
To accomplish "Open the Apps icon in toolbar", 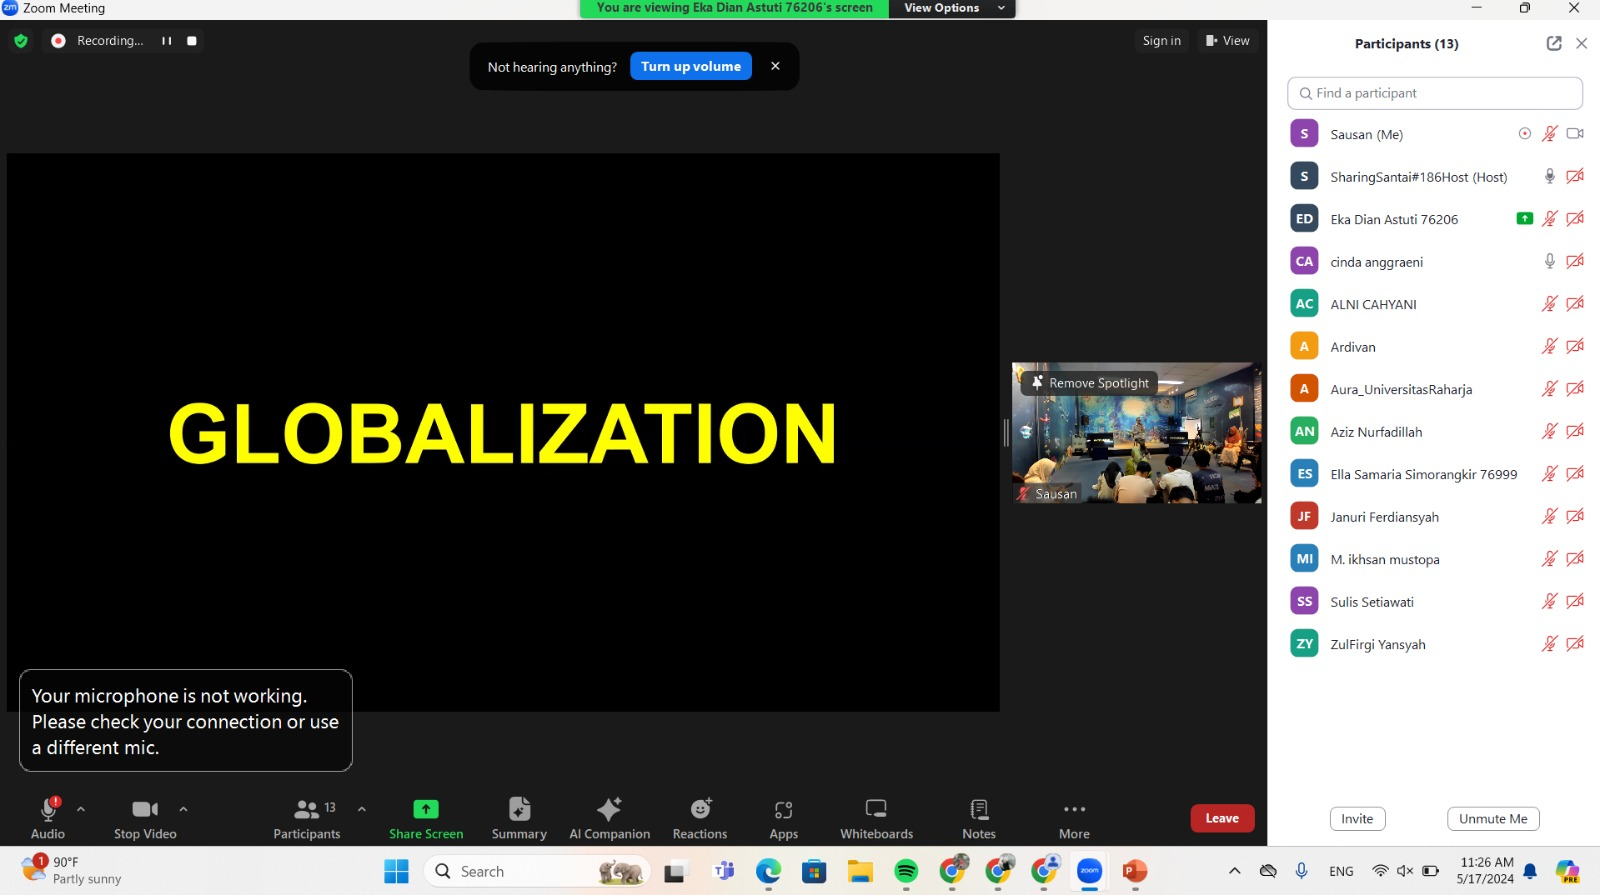I will click(x=783, y=817).
